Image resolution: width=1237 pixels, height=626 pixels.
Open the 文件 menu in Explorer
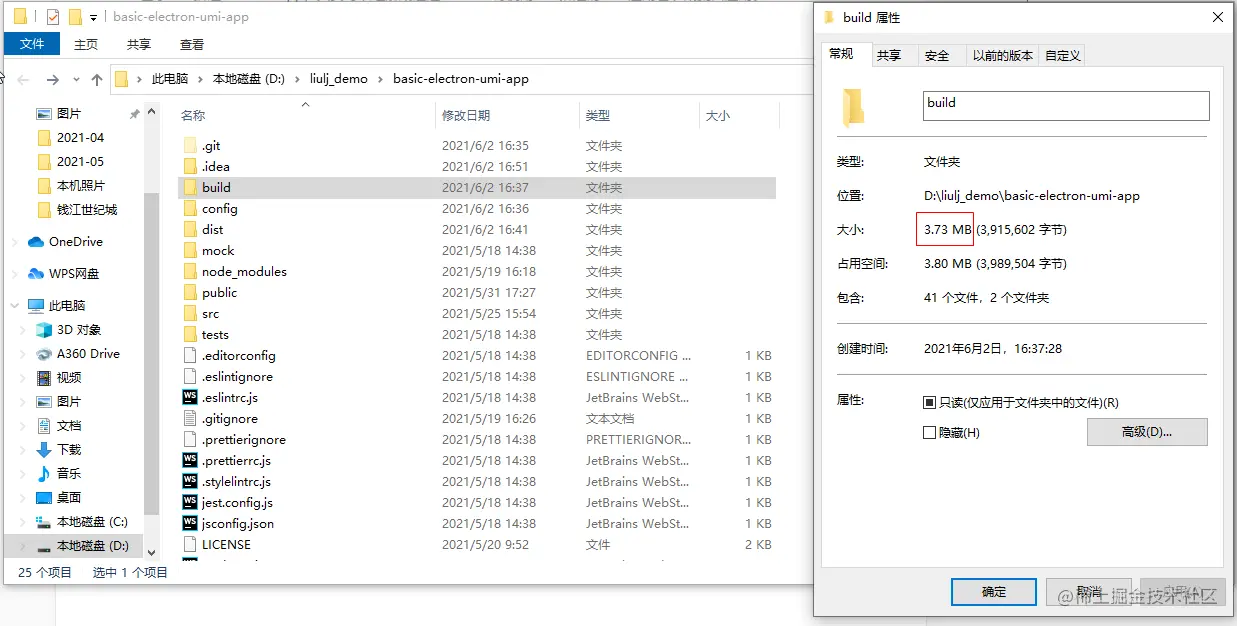pyautogui.click(x=32, y=44)
